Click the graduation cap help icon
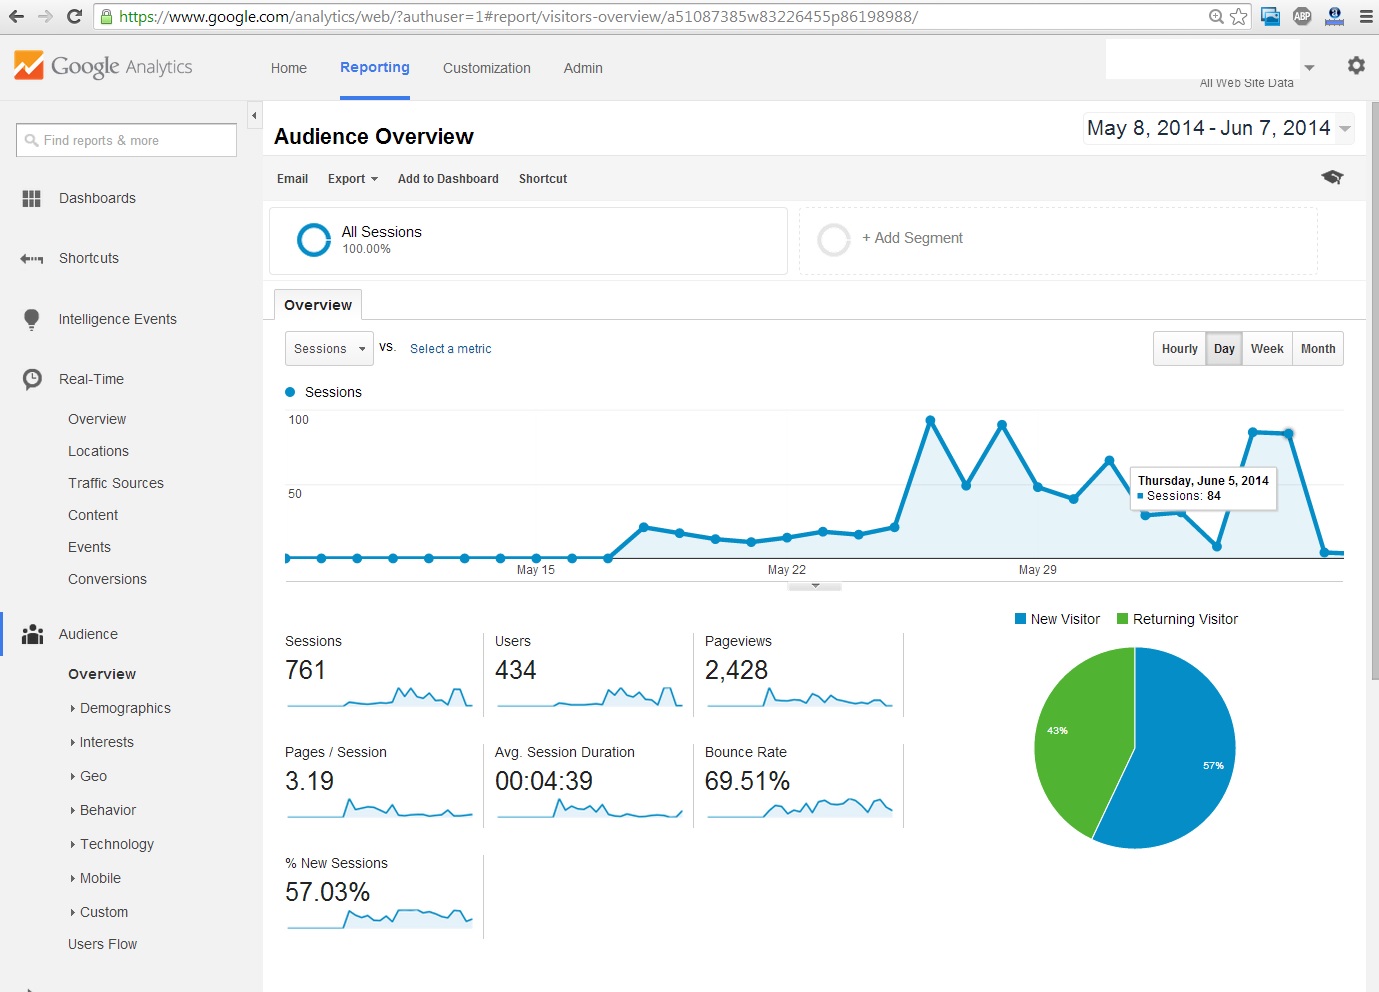Image resolution: width=1379 pixels, height=992 pixels. (1332, 178)
